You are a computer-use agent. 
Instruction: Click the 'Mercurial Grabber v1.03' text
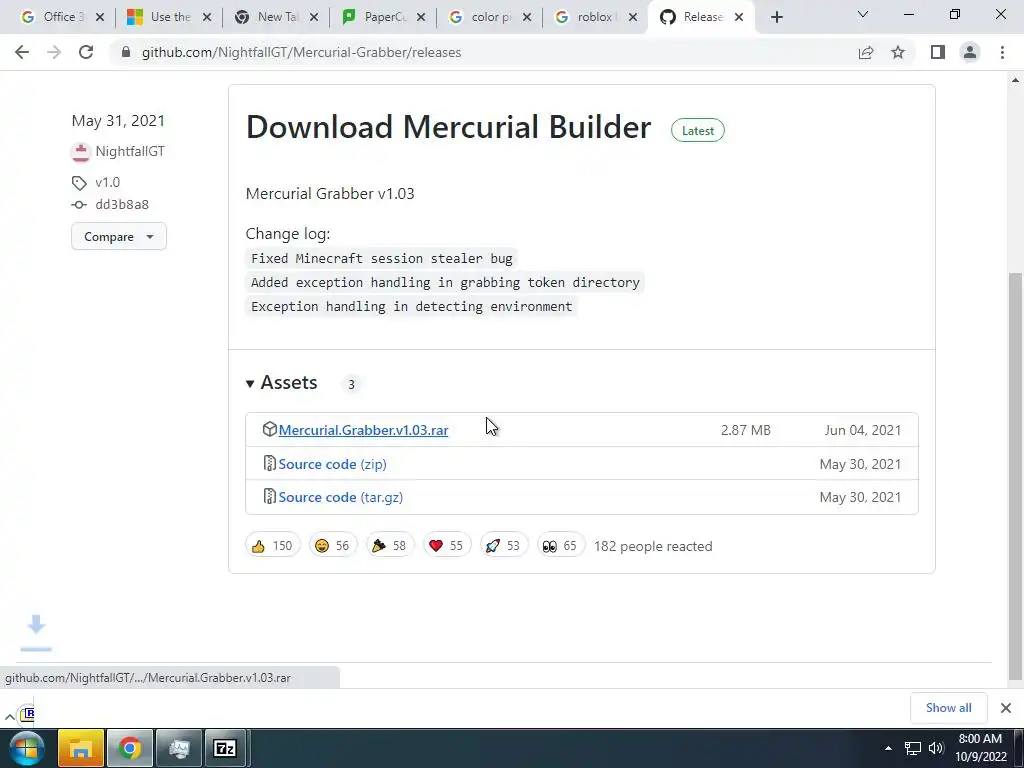click(330, 194)
